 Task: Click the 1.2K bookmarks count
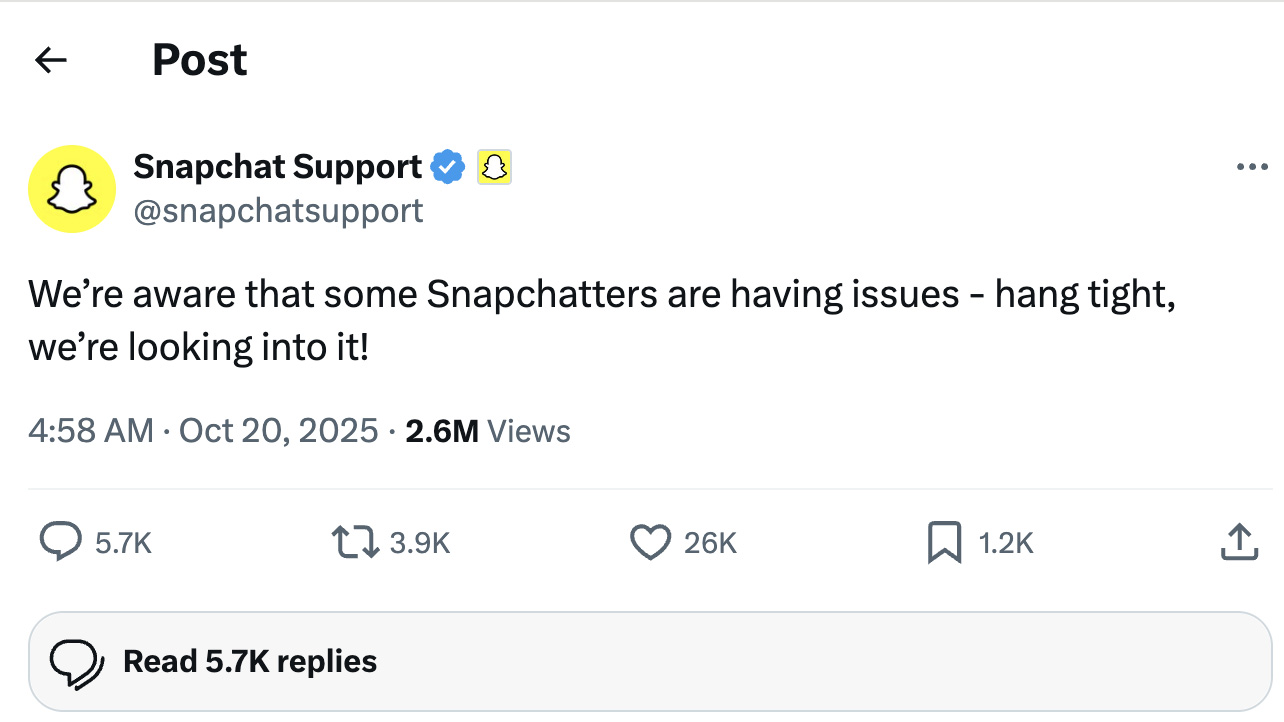(1006, 543)
